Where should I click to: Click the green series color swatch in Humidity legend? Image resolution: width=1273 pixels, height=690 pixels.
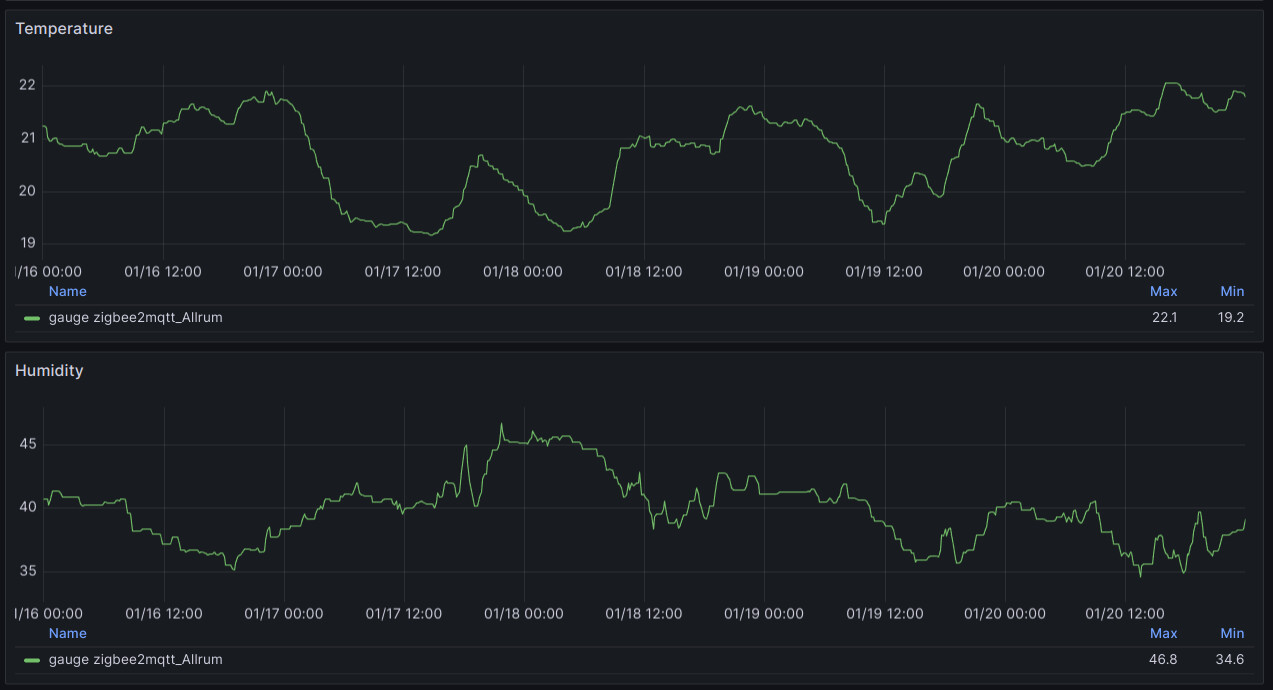[x=32, y=660]
